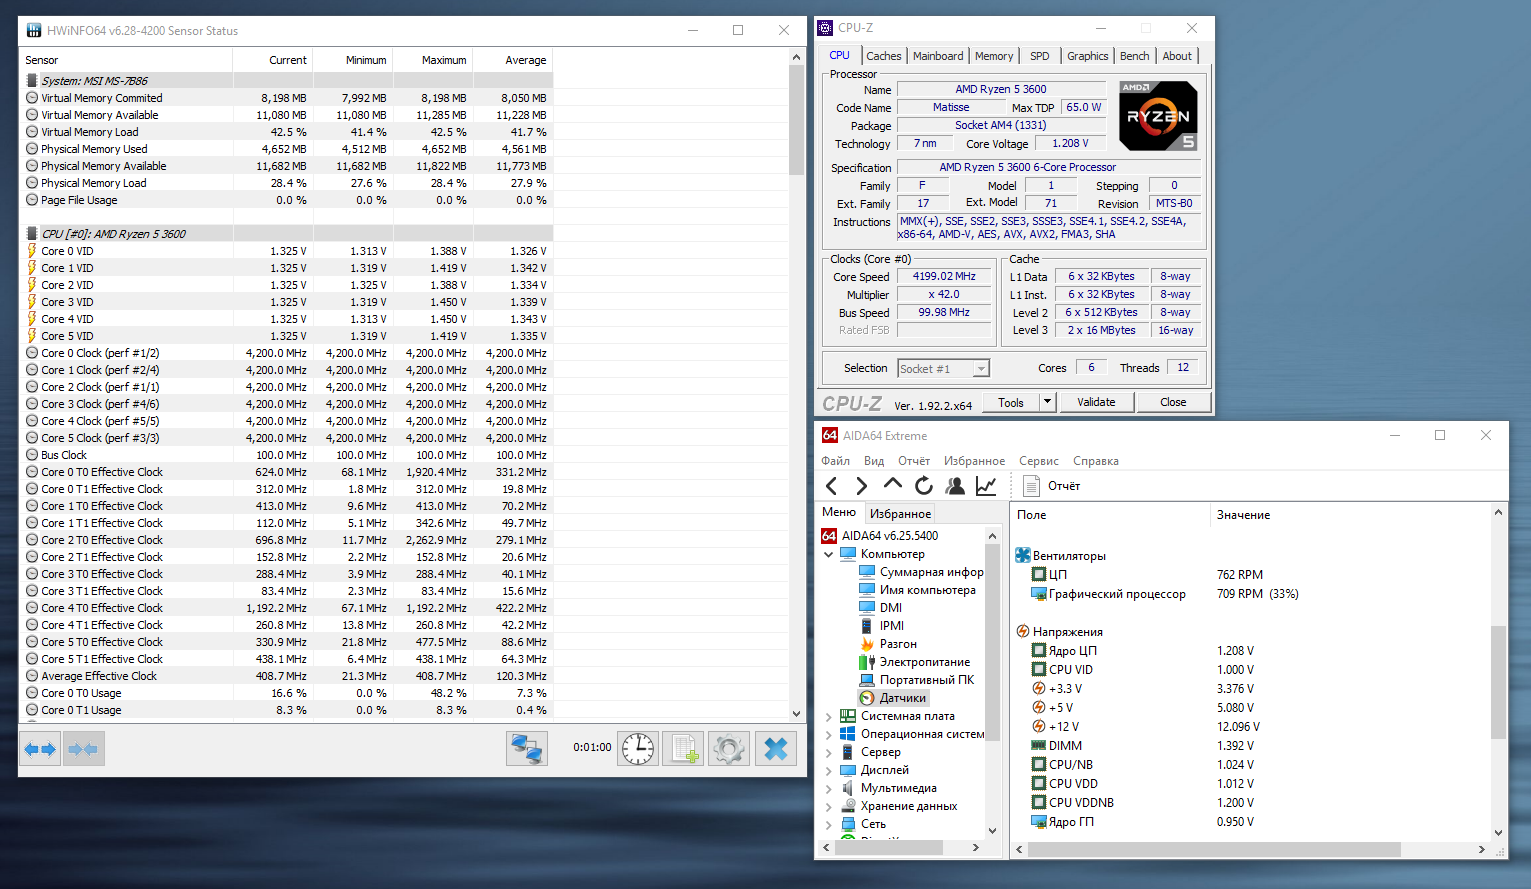Click the person icon in AIDA64 toolbar
Screen dimensions: 1531x889
pos(955,486)
